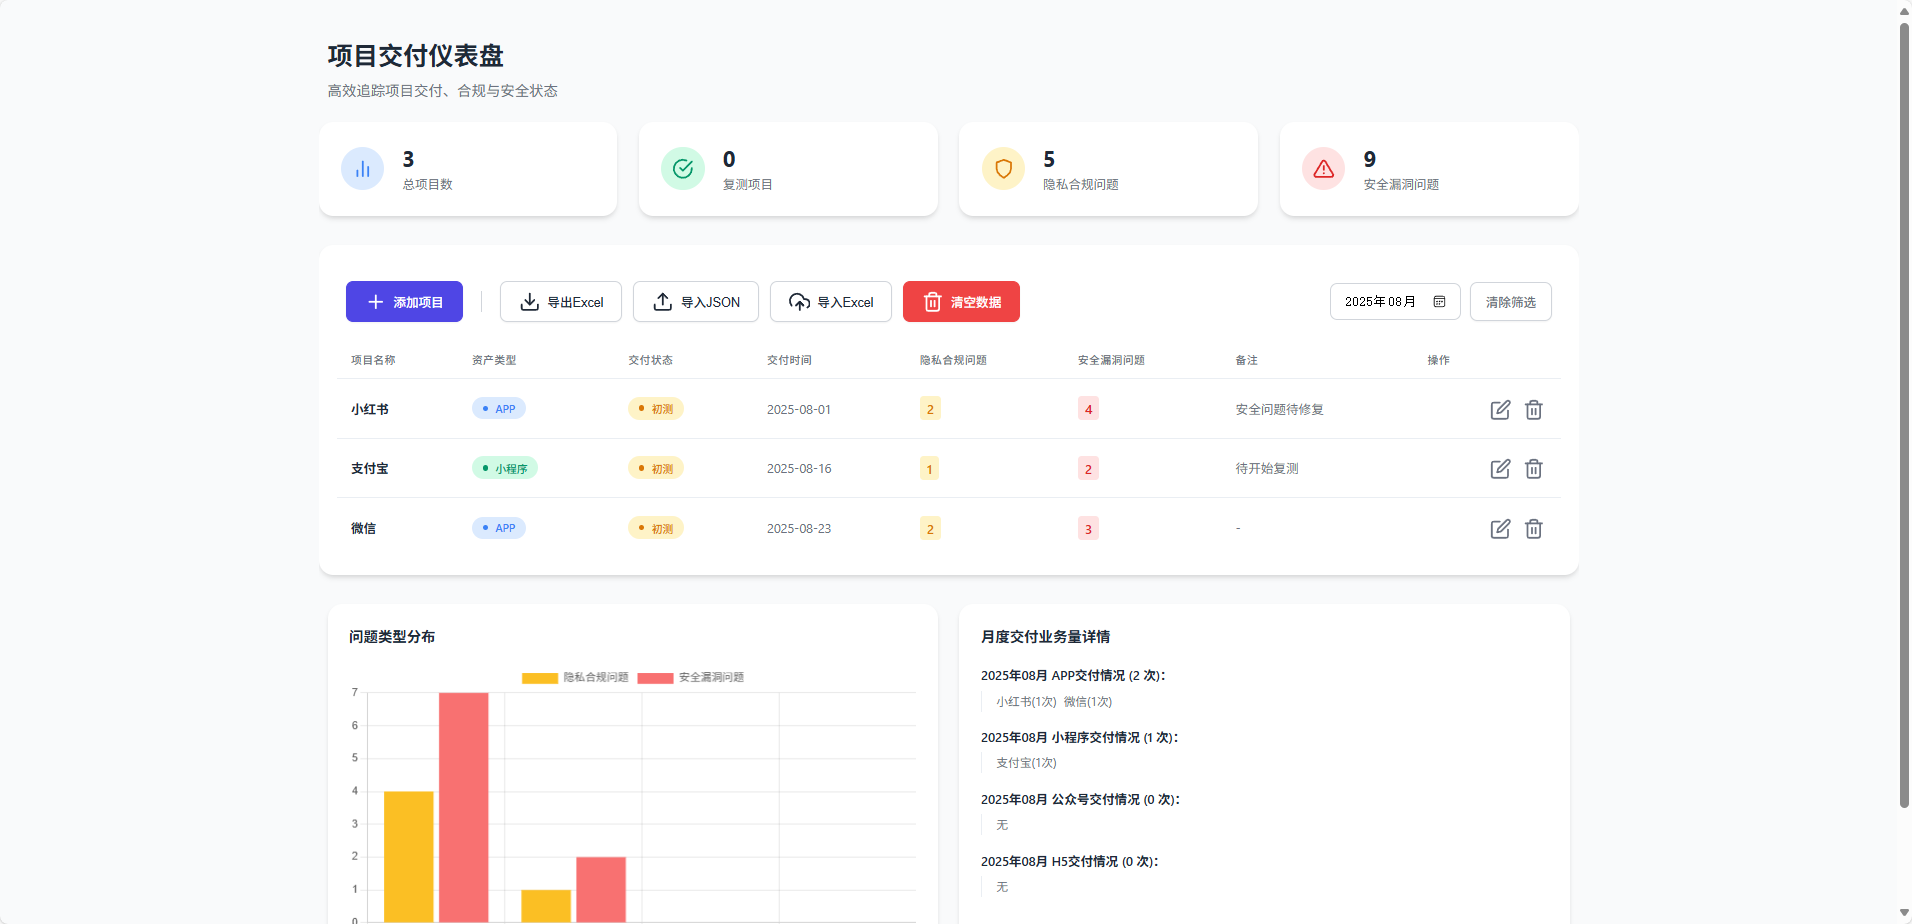Delete the 小红书 project row

1533,410
